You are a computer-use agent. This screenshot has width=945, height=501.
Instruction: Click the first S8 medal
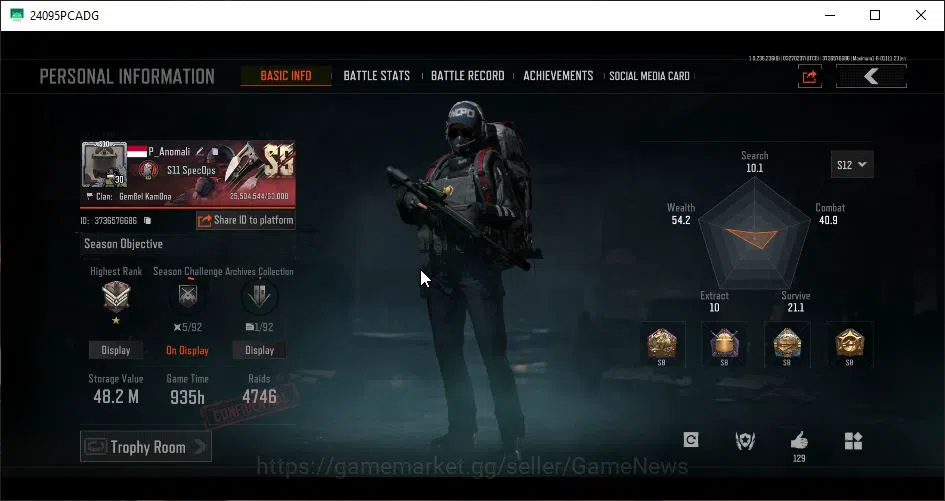click(x=662, y=344)
